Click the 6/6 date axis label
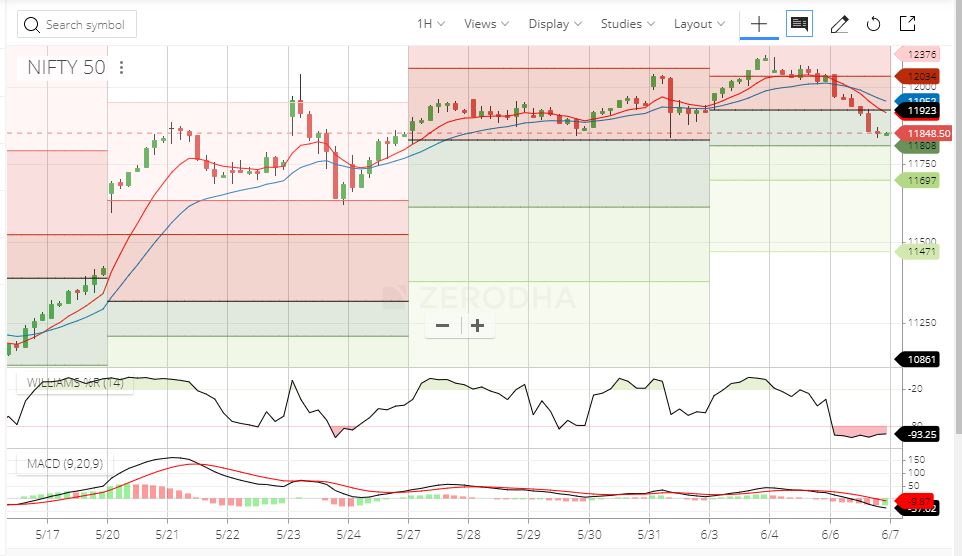The height and width of the screenshot is (556, 962). 830,535
